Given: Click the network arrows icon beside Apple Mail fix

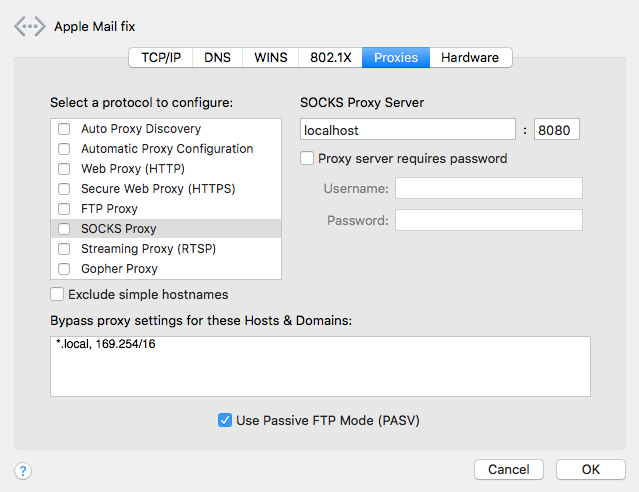Looking at the screenshot, I should (30, 26).
